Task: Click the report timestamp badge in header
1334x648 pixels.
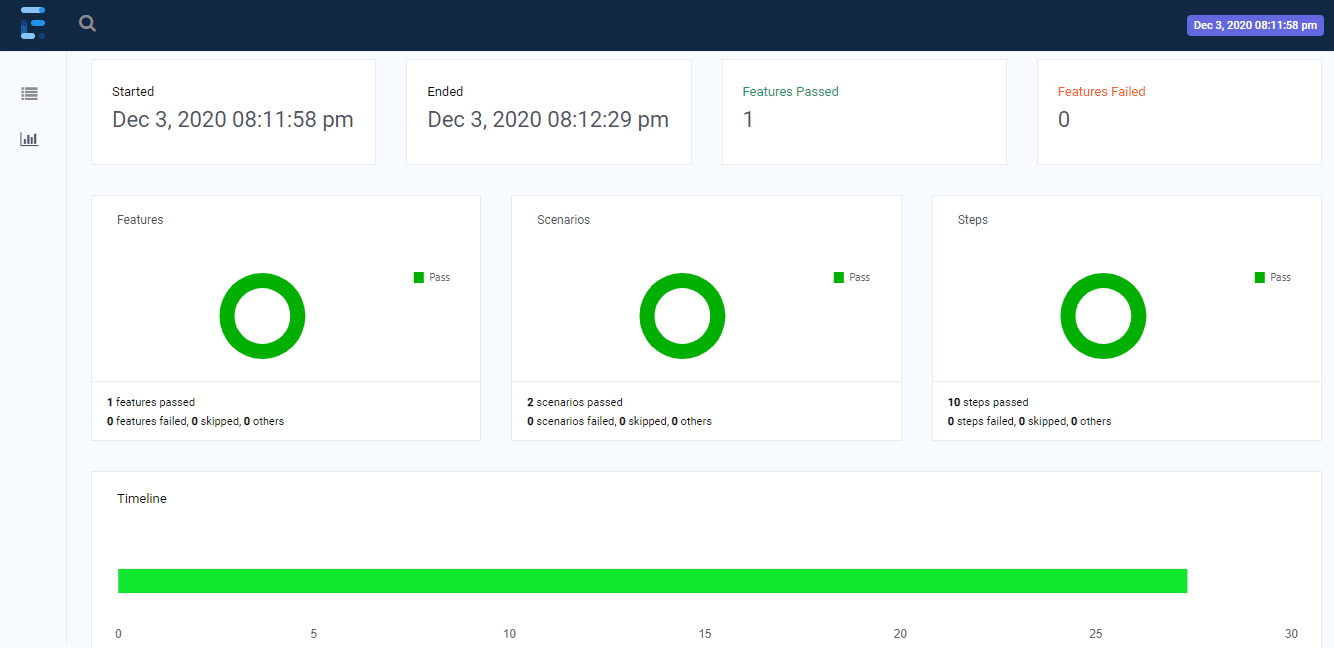Action: point(1255,26)
